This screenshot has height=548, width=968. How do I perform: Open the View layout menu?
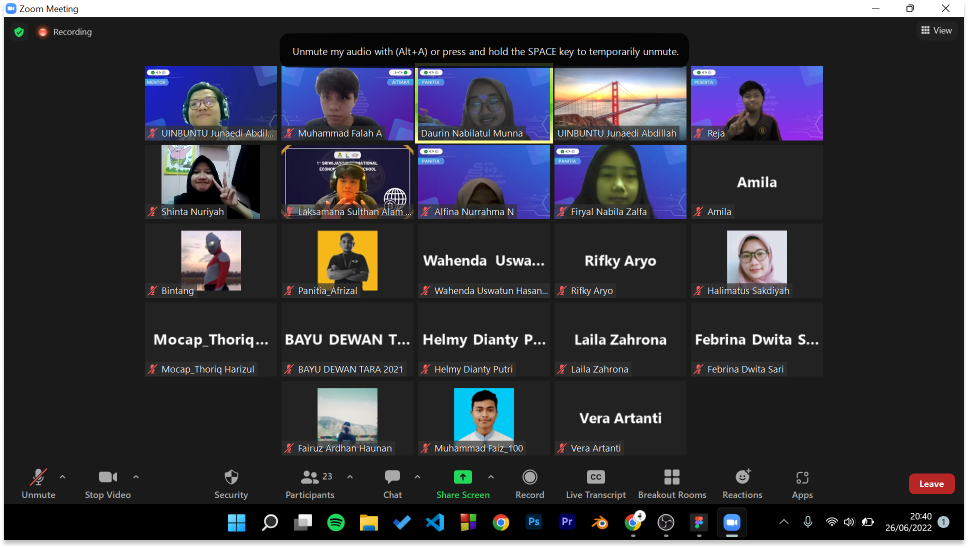tap(936, 31)
